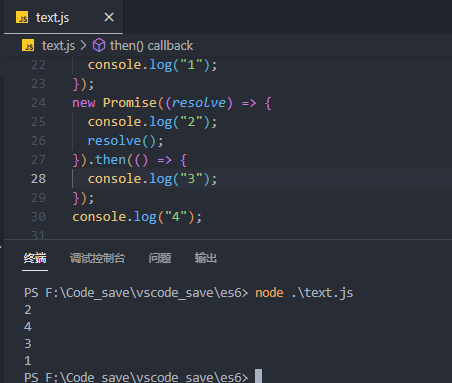Click the JS file icon on text.js tab
This screenshot has width=452, height=383.
point(22,17)
